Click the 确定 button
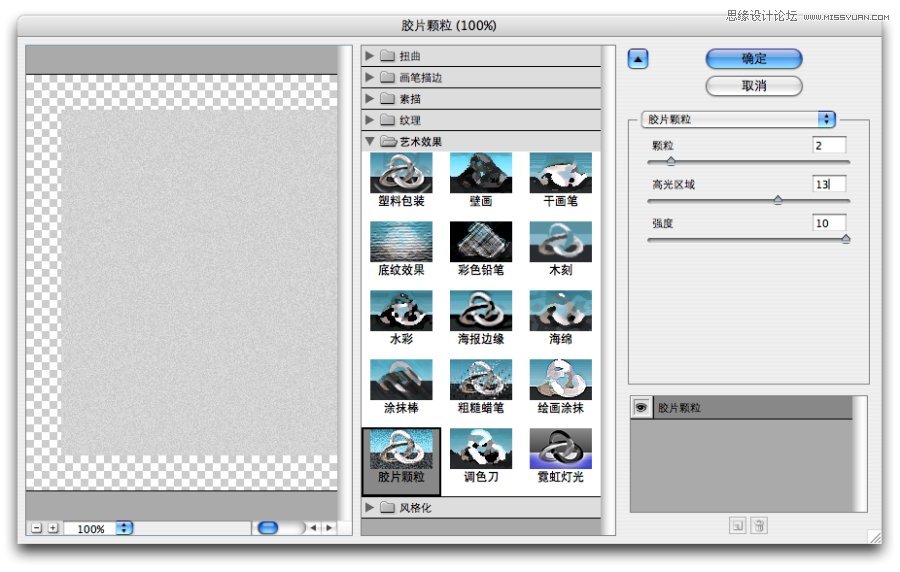Screen dimensions: 900x572 [x=754, y=59]
